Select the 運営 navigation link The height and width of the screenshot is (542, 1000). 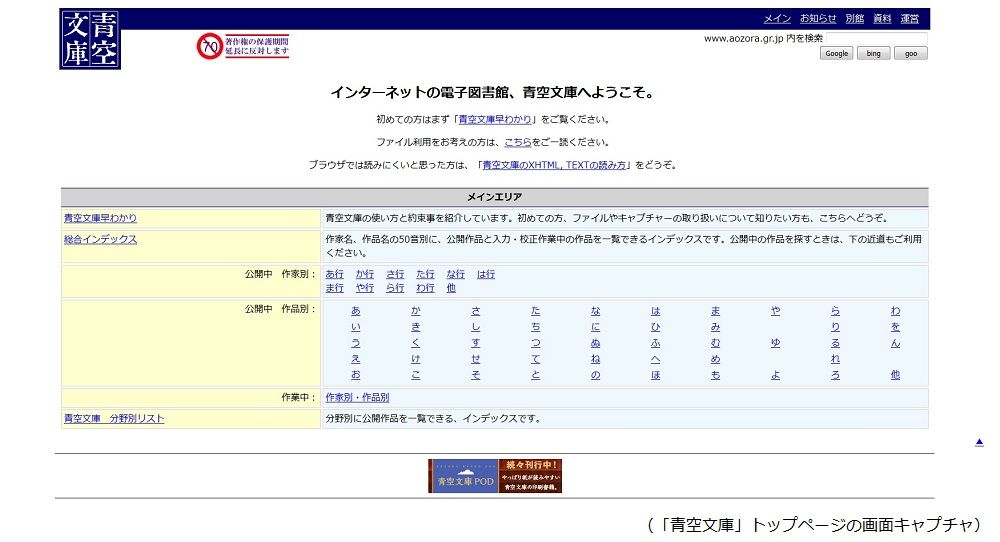point(909,18)
